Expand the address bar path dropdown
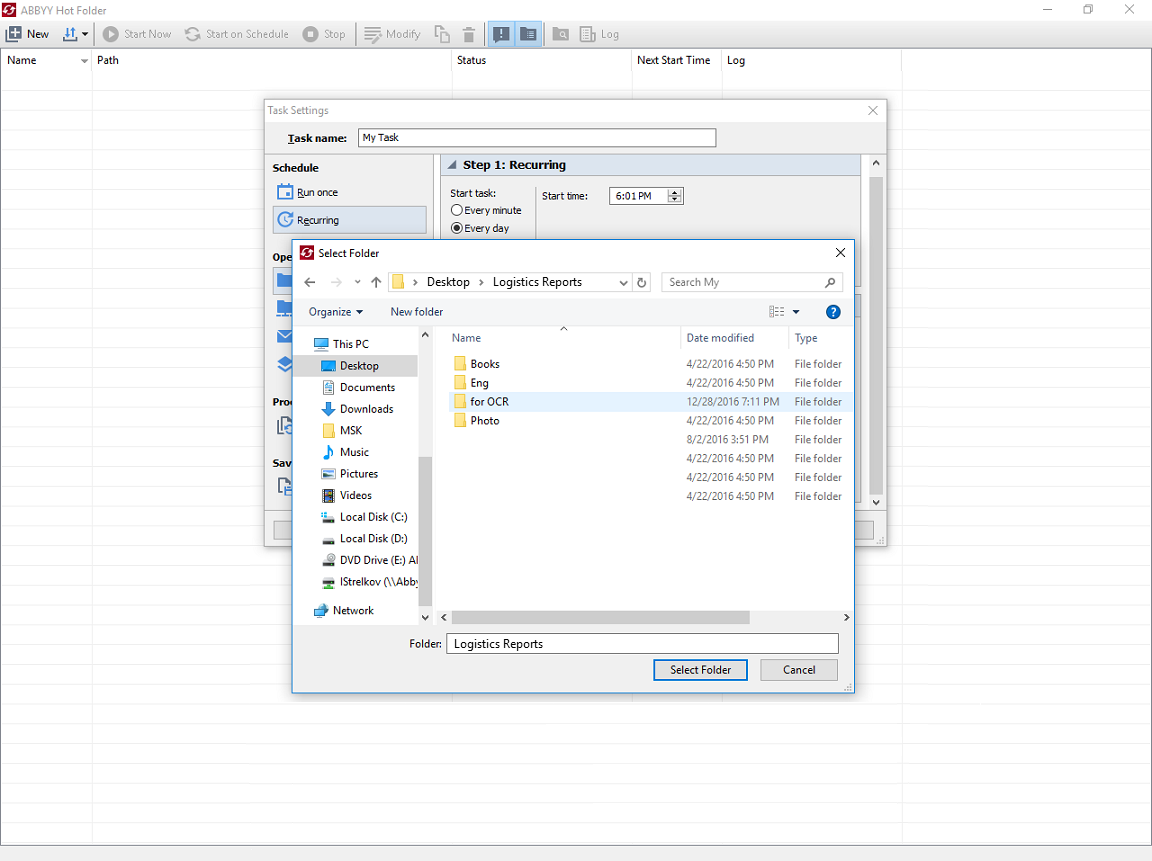Image resolution: width=1152 pixels, height=861 pixels. point(624,283)
